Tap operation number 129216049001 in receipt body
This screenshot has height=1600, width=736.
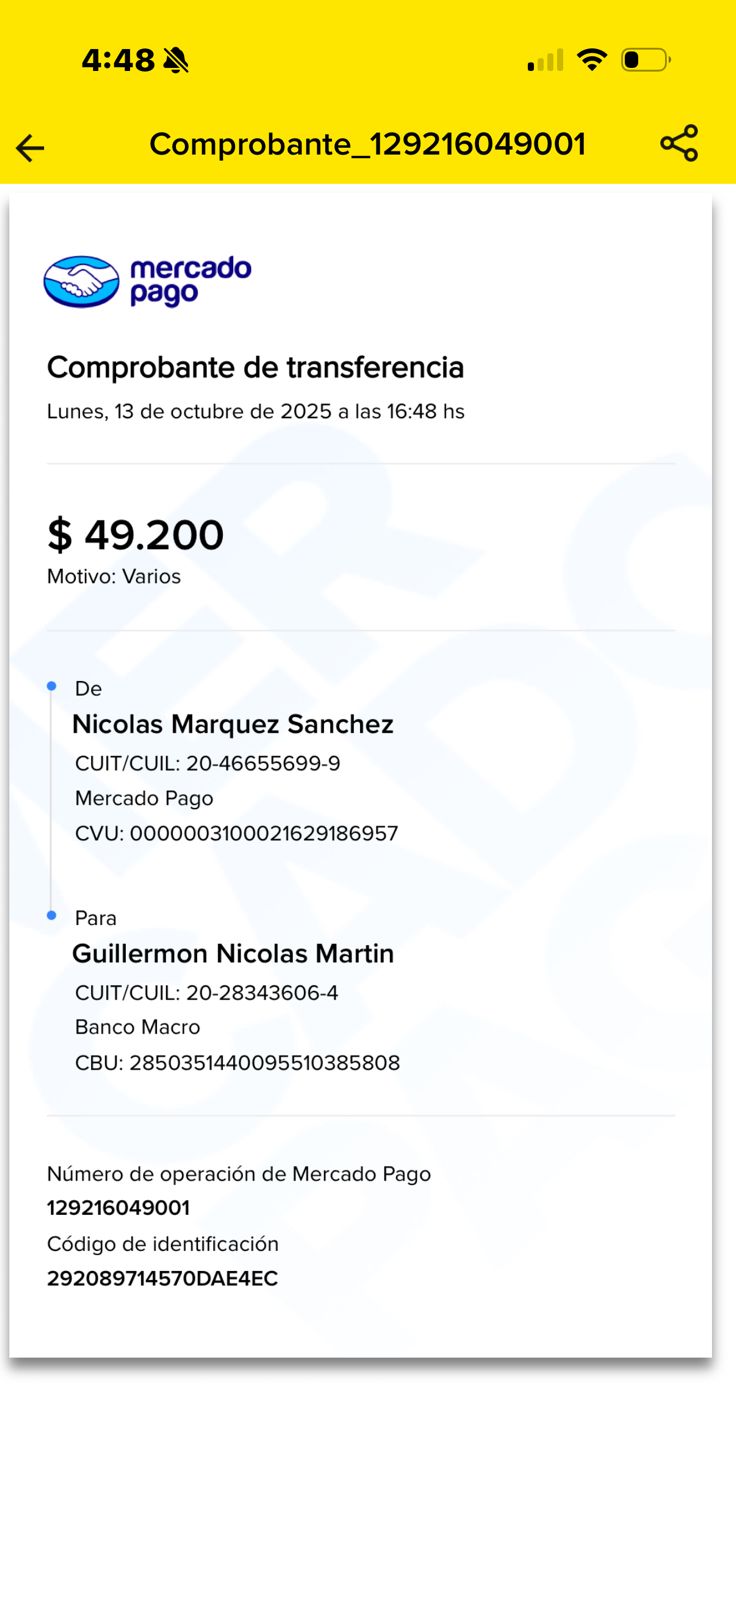pos(118,1207)
